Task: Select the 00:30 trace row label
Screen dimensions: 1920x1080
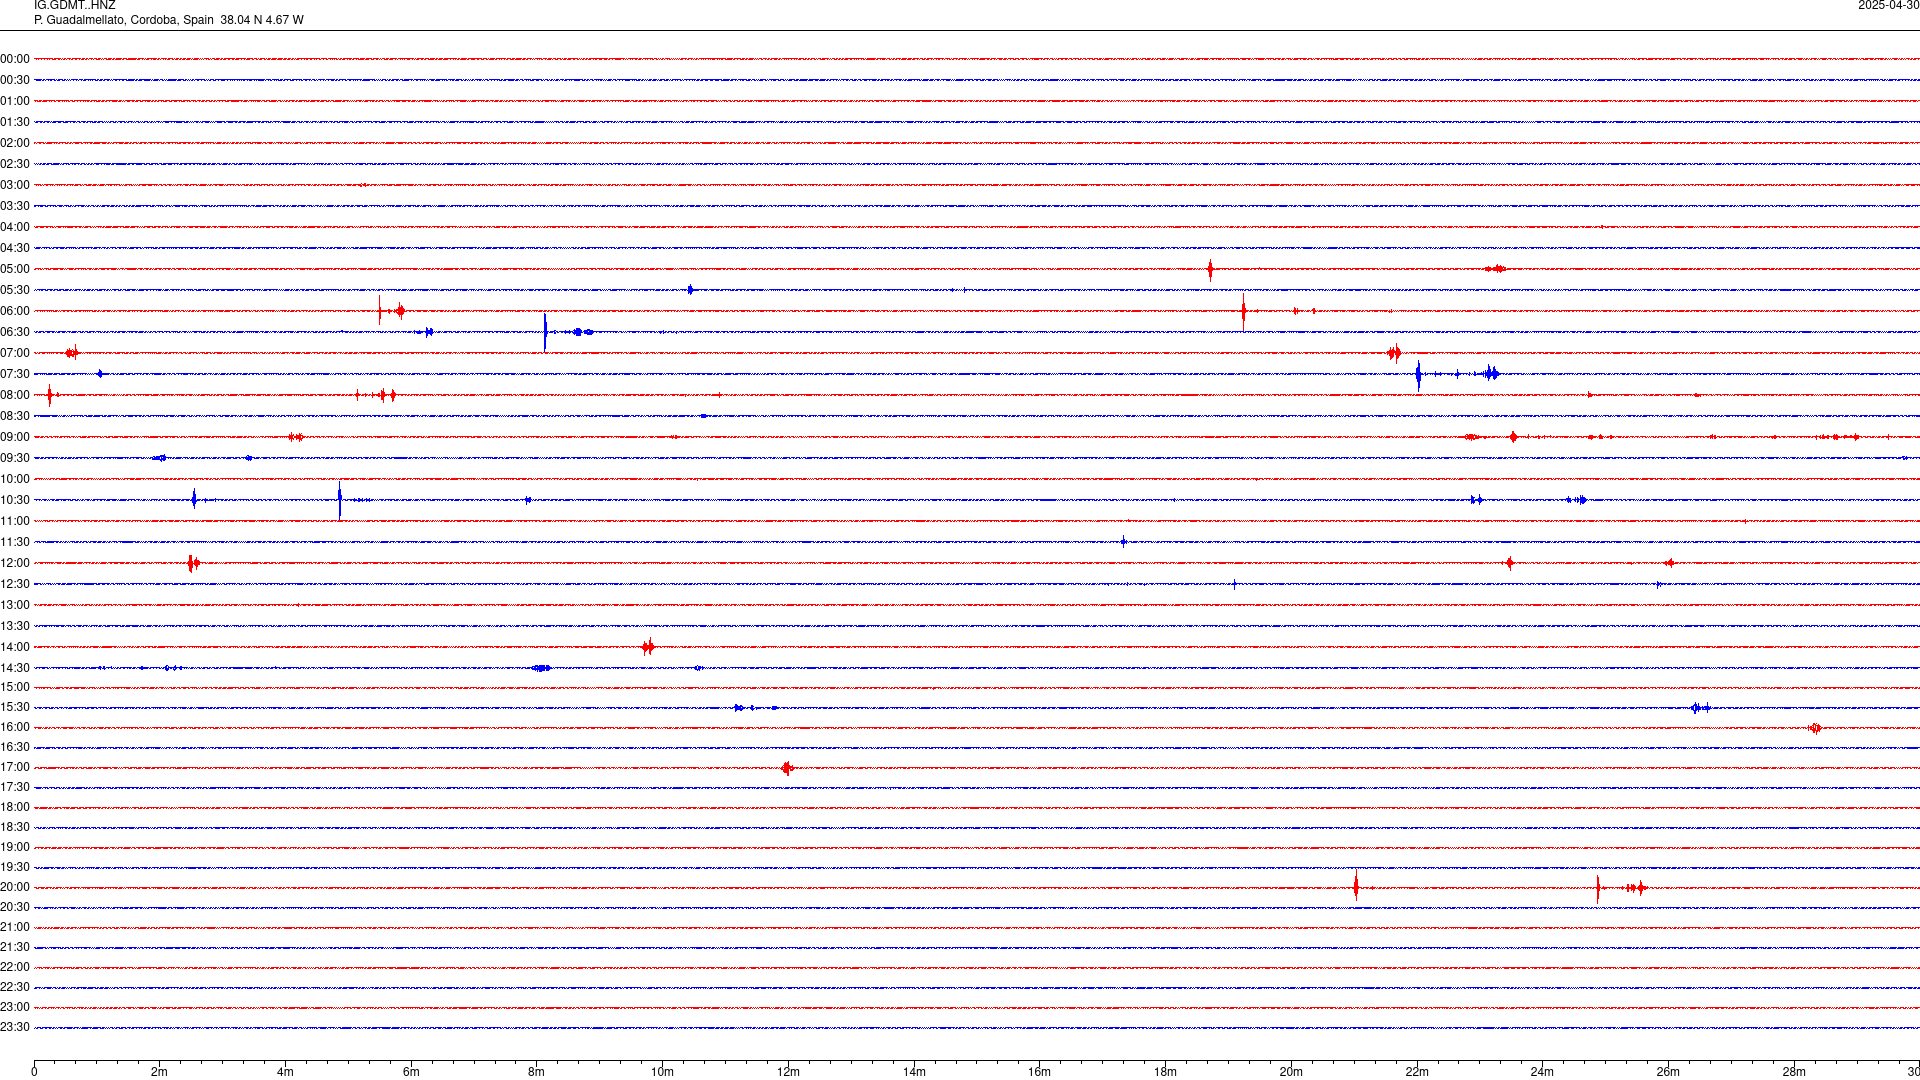Action: (15, 80)
